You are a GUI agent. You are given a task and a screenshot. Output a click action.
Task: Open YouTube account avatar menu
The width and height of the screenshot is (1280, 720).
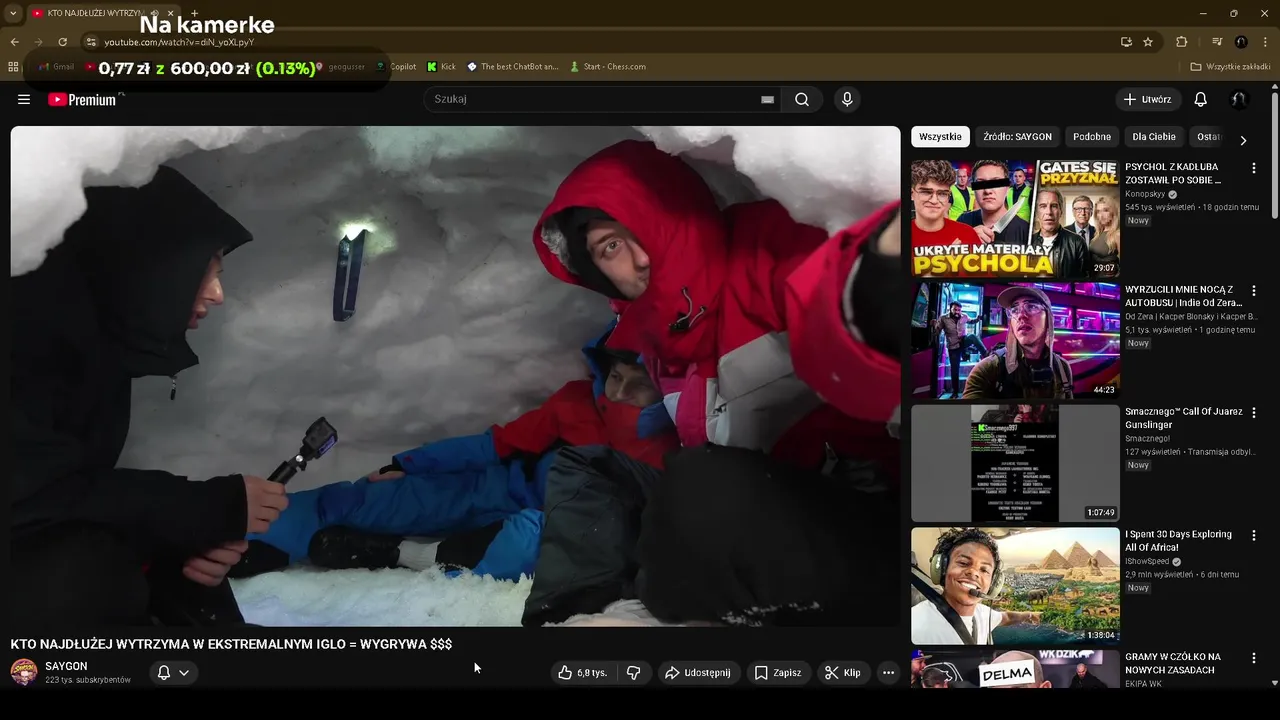(1239, 99)
